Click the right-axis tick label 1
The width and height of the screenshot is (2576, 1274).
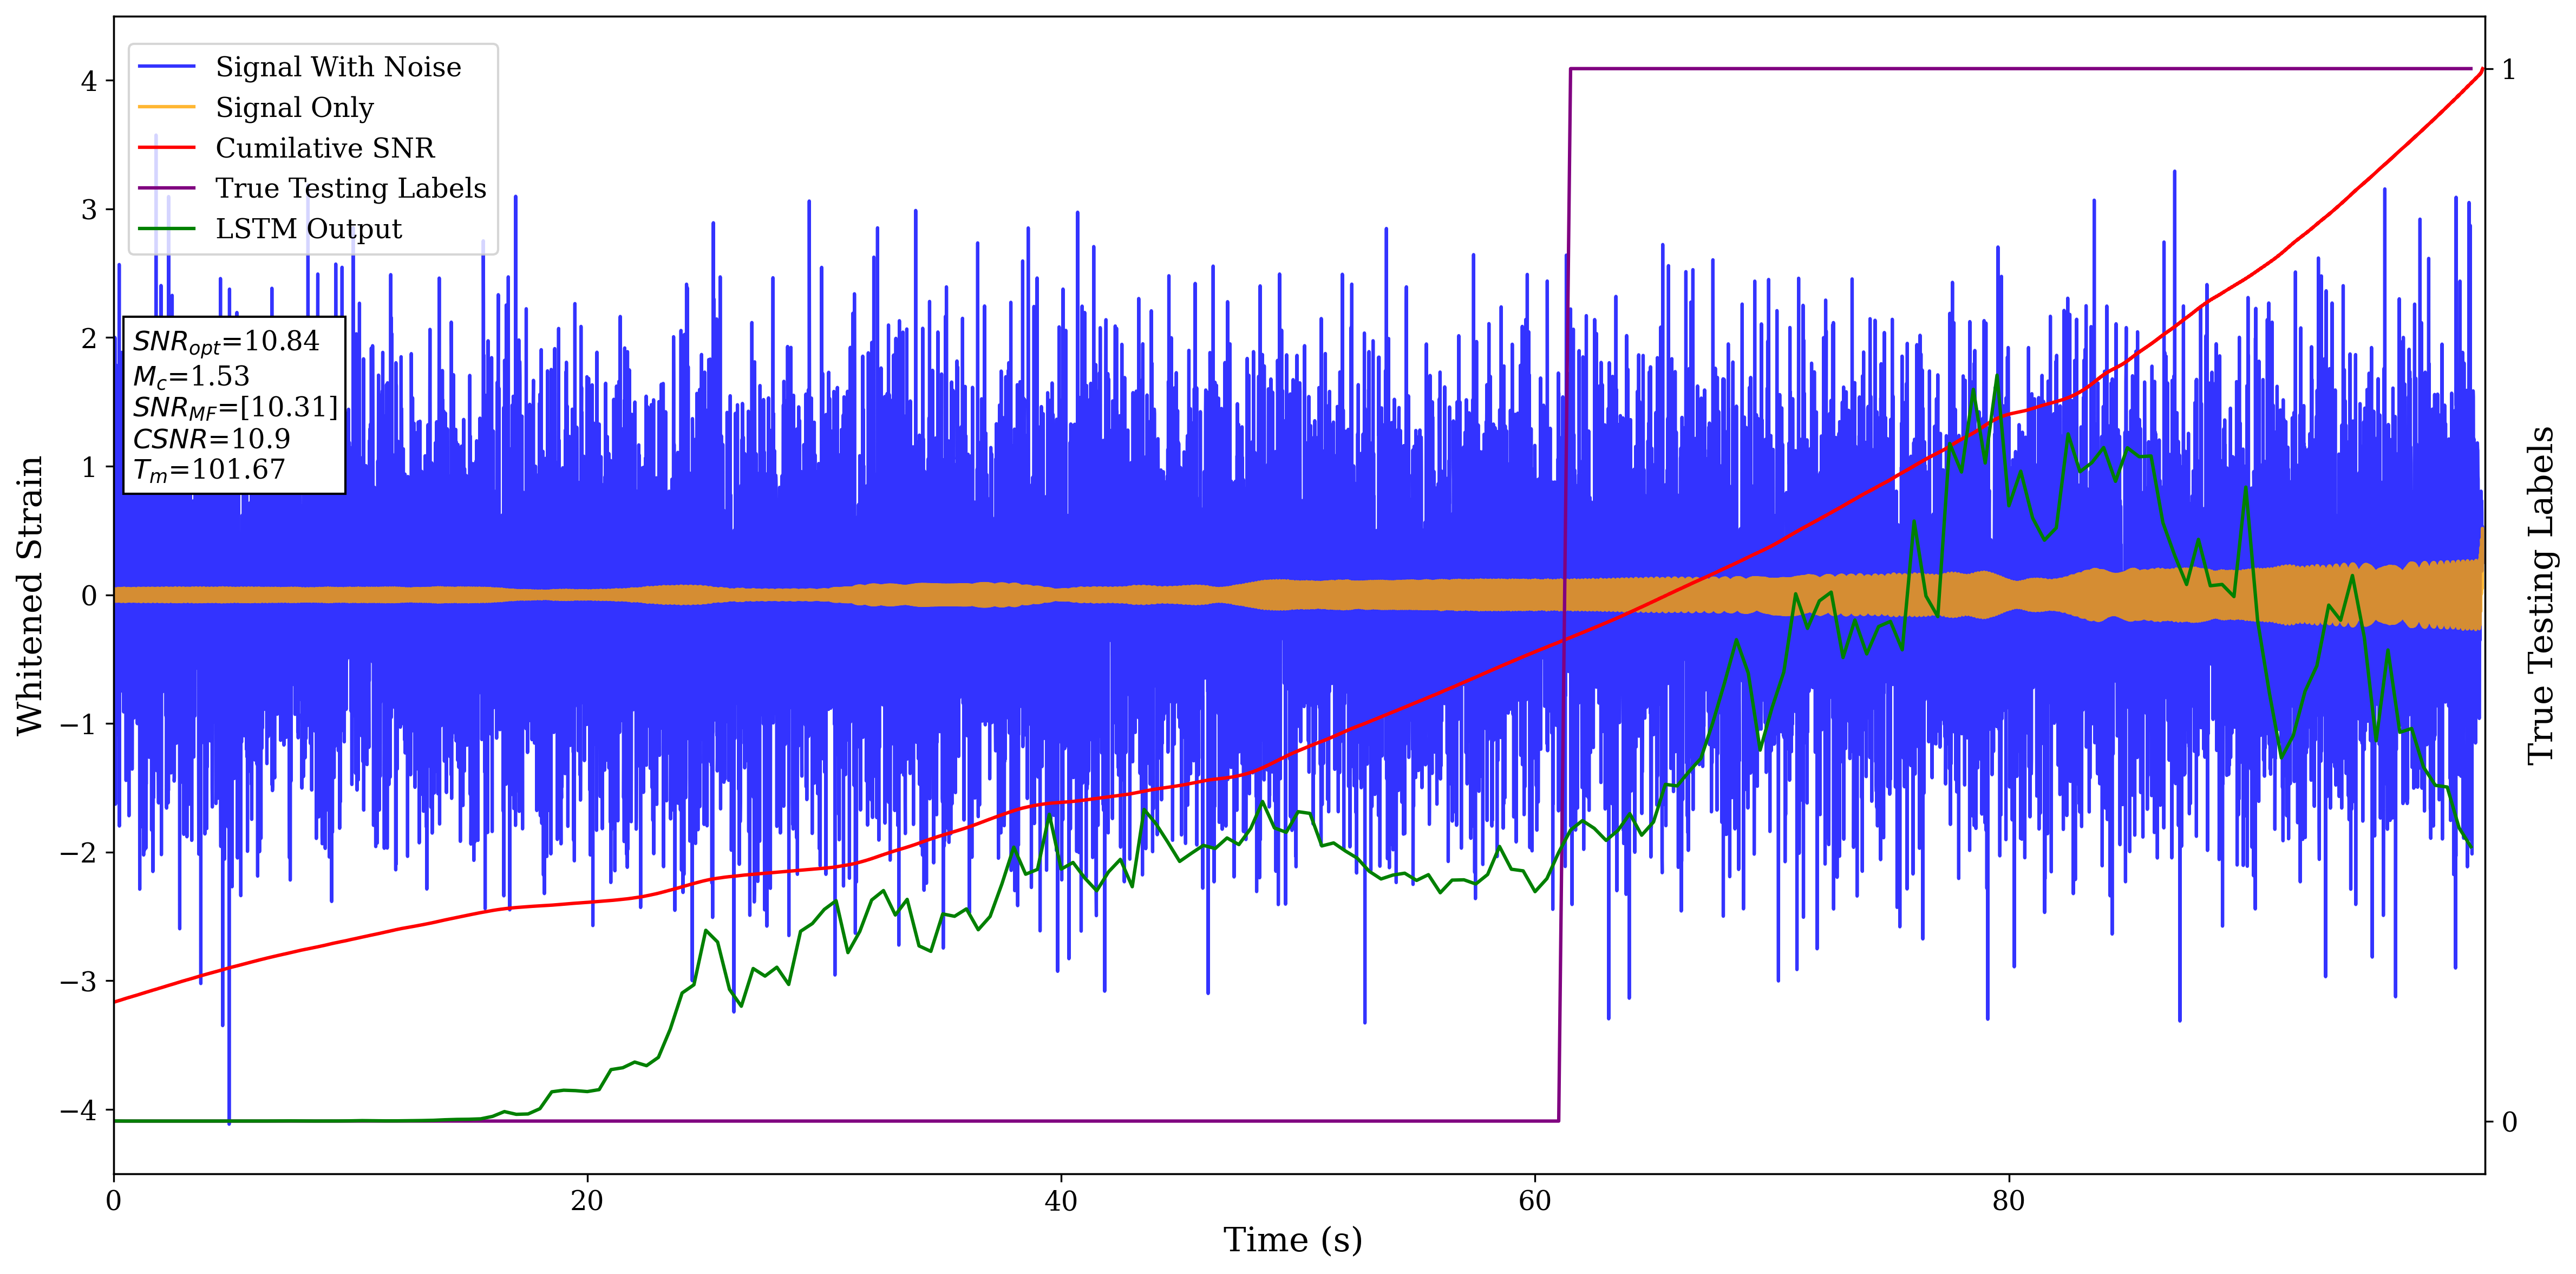2508,70
